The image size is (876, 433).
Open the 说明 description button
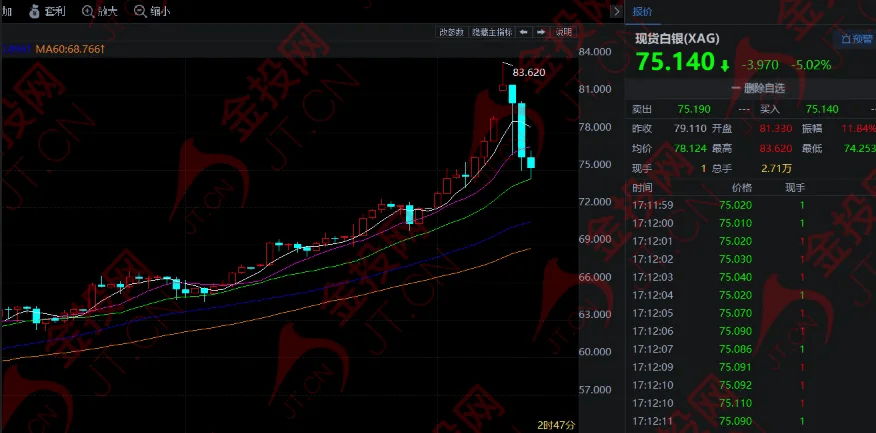pos(564,32)
